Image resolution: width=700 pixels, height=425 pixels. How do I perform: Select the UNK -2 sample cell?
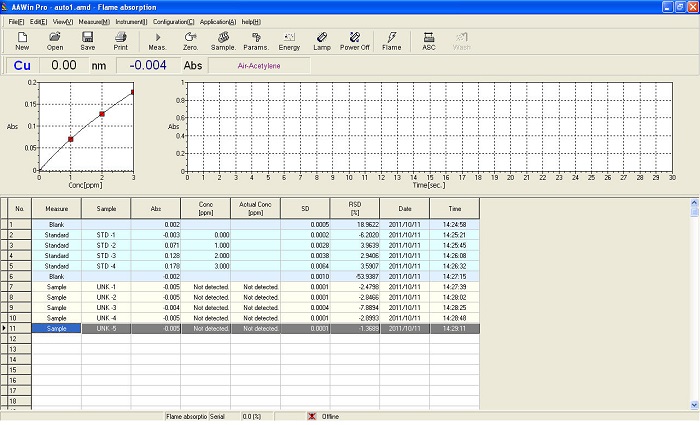(x=106, y=297)
